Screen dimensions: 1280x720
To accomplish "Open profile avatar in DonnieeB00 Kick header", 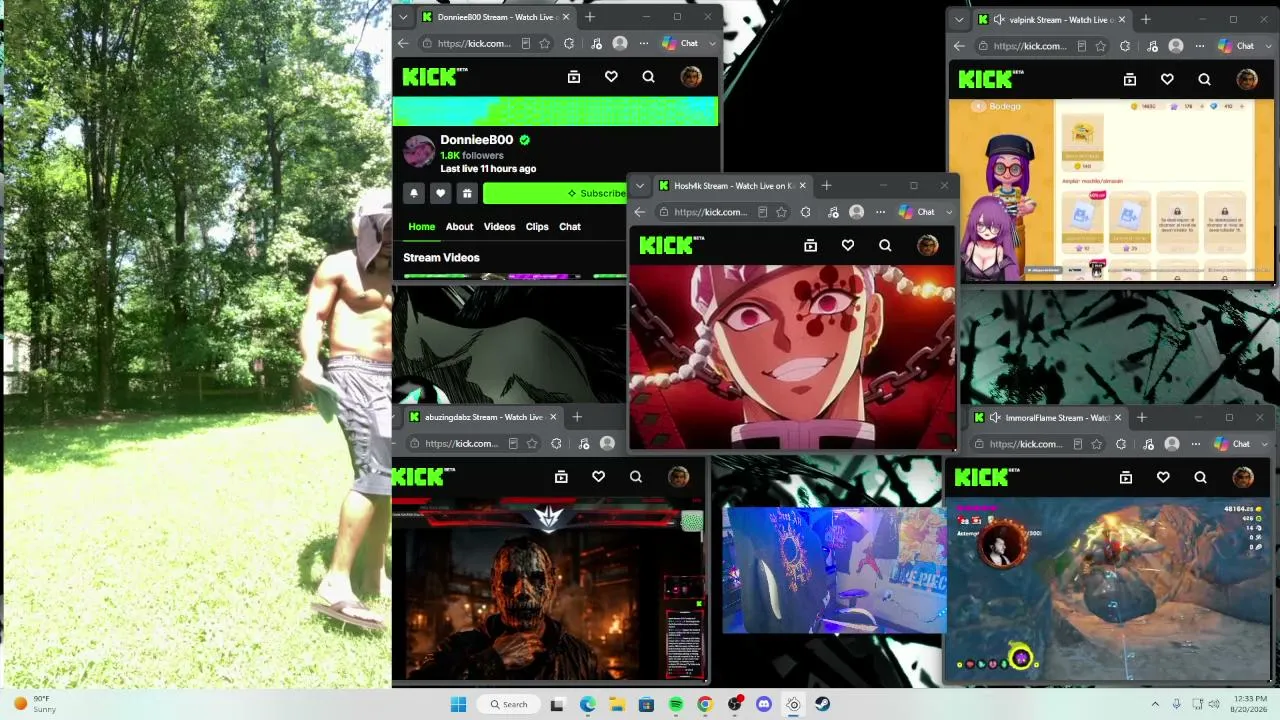I will click(691, 77).
